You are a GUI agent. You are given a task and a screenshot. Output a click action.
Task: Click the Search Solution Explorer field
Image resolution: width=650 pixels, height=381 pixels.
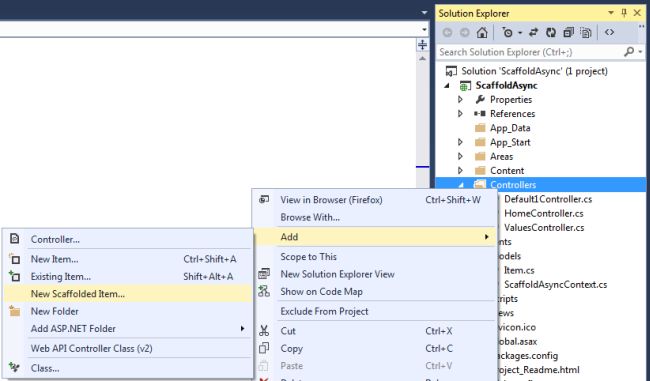(x=531, y=52)
